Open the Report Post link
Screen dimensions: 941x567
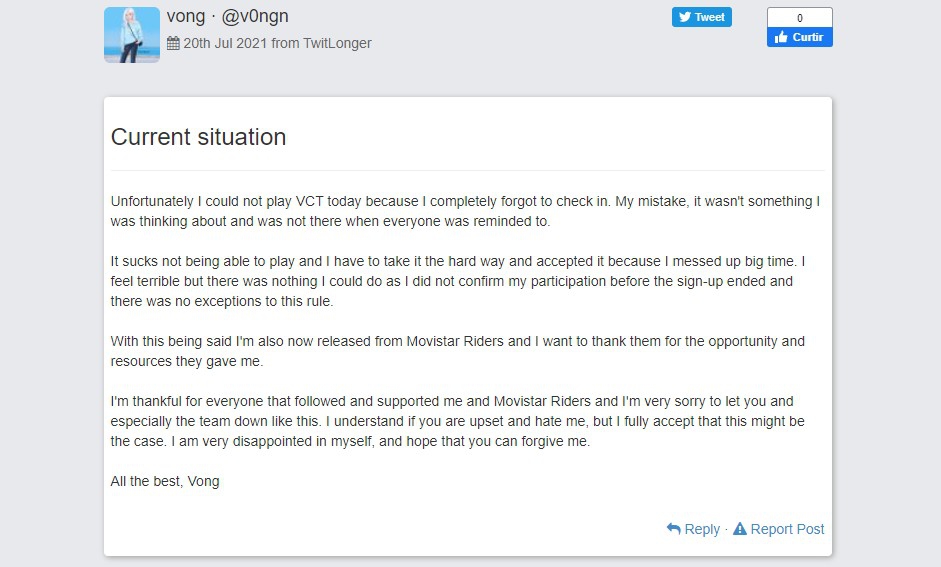[x=787, y=529]
